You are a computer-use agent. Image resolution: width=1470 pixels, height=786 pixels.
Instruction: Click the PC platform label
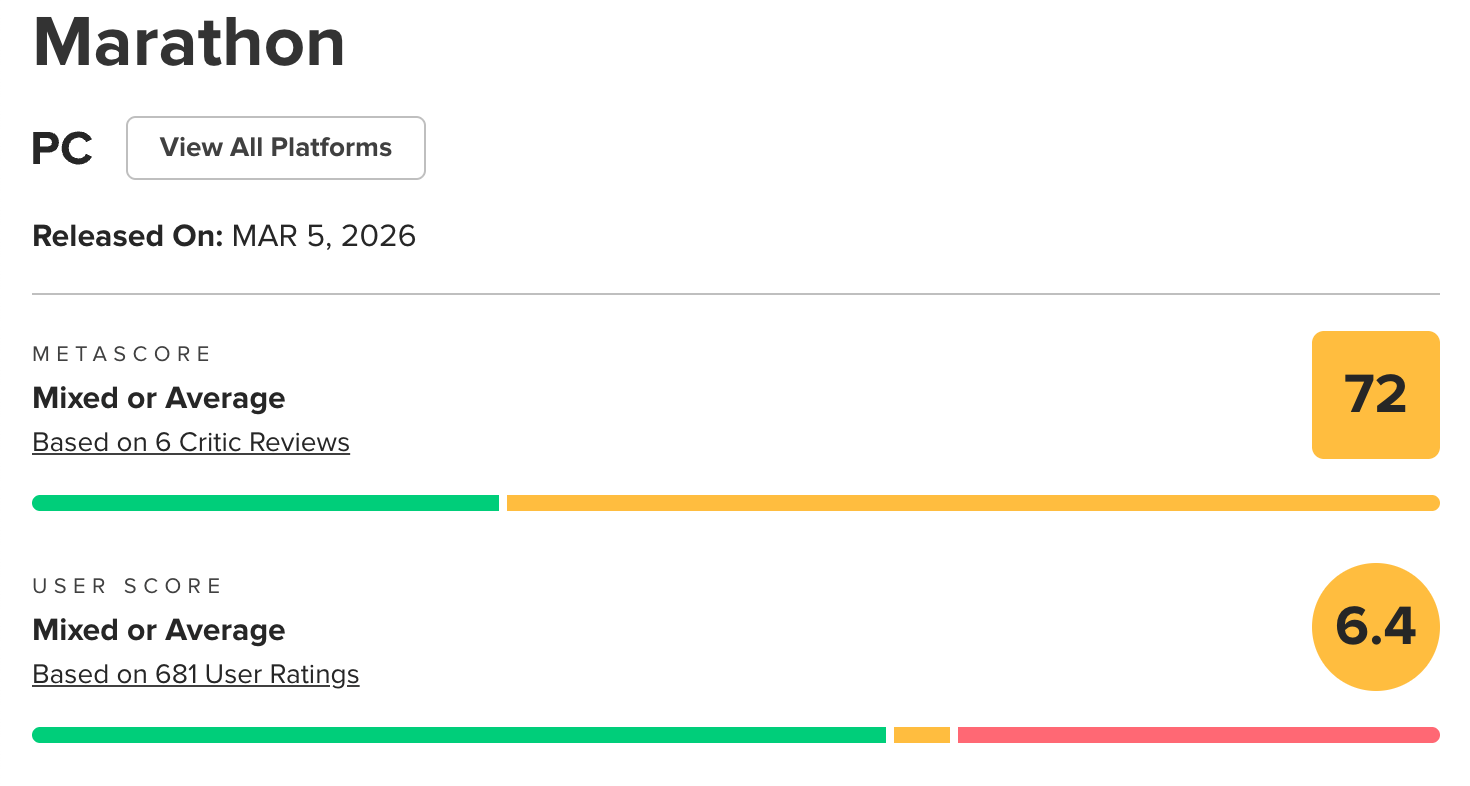[62, 149]
